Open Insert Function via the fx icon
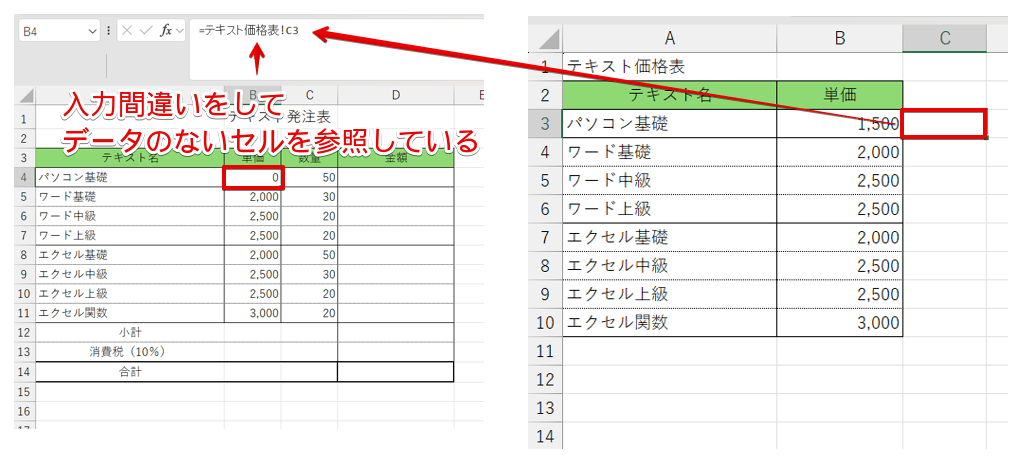 pyautogui.click(x=166, y=30)
